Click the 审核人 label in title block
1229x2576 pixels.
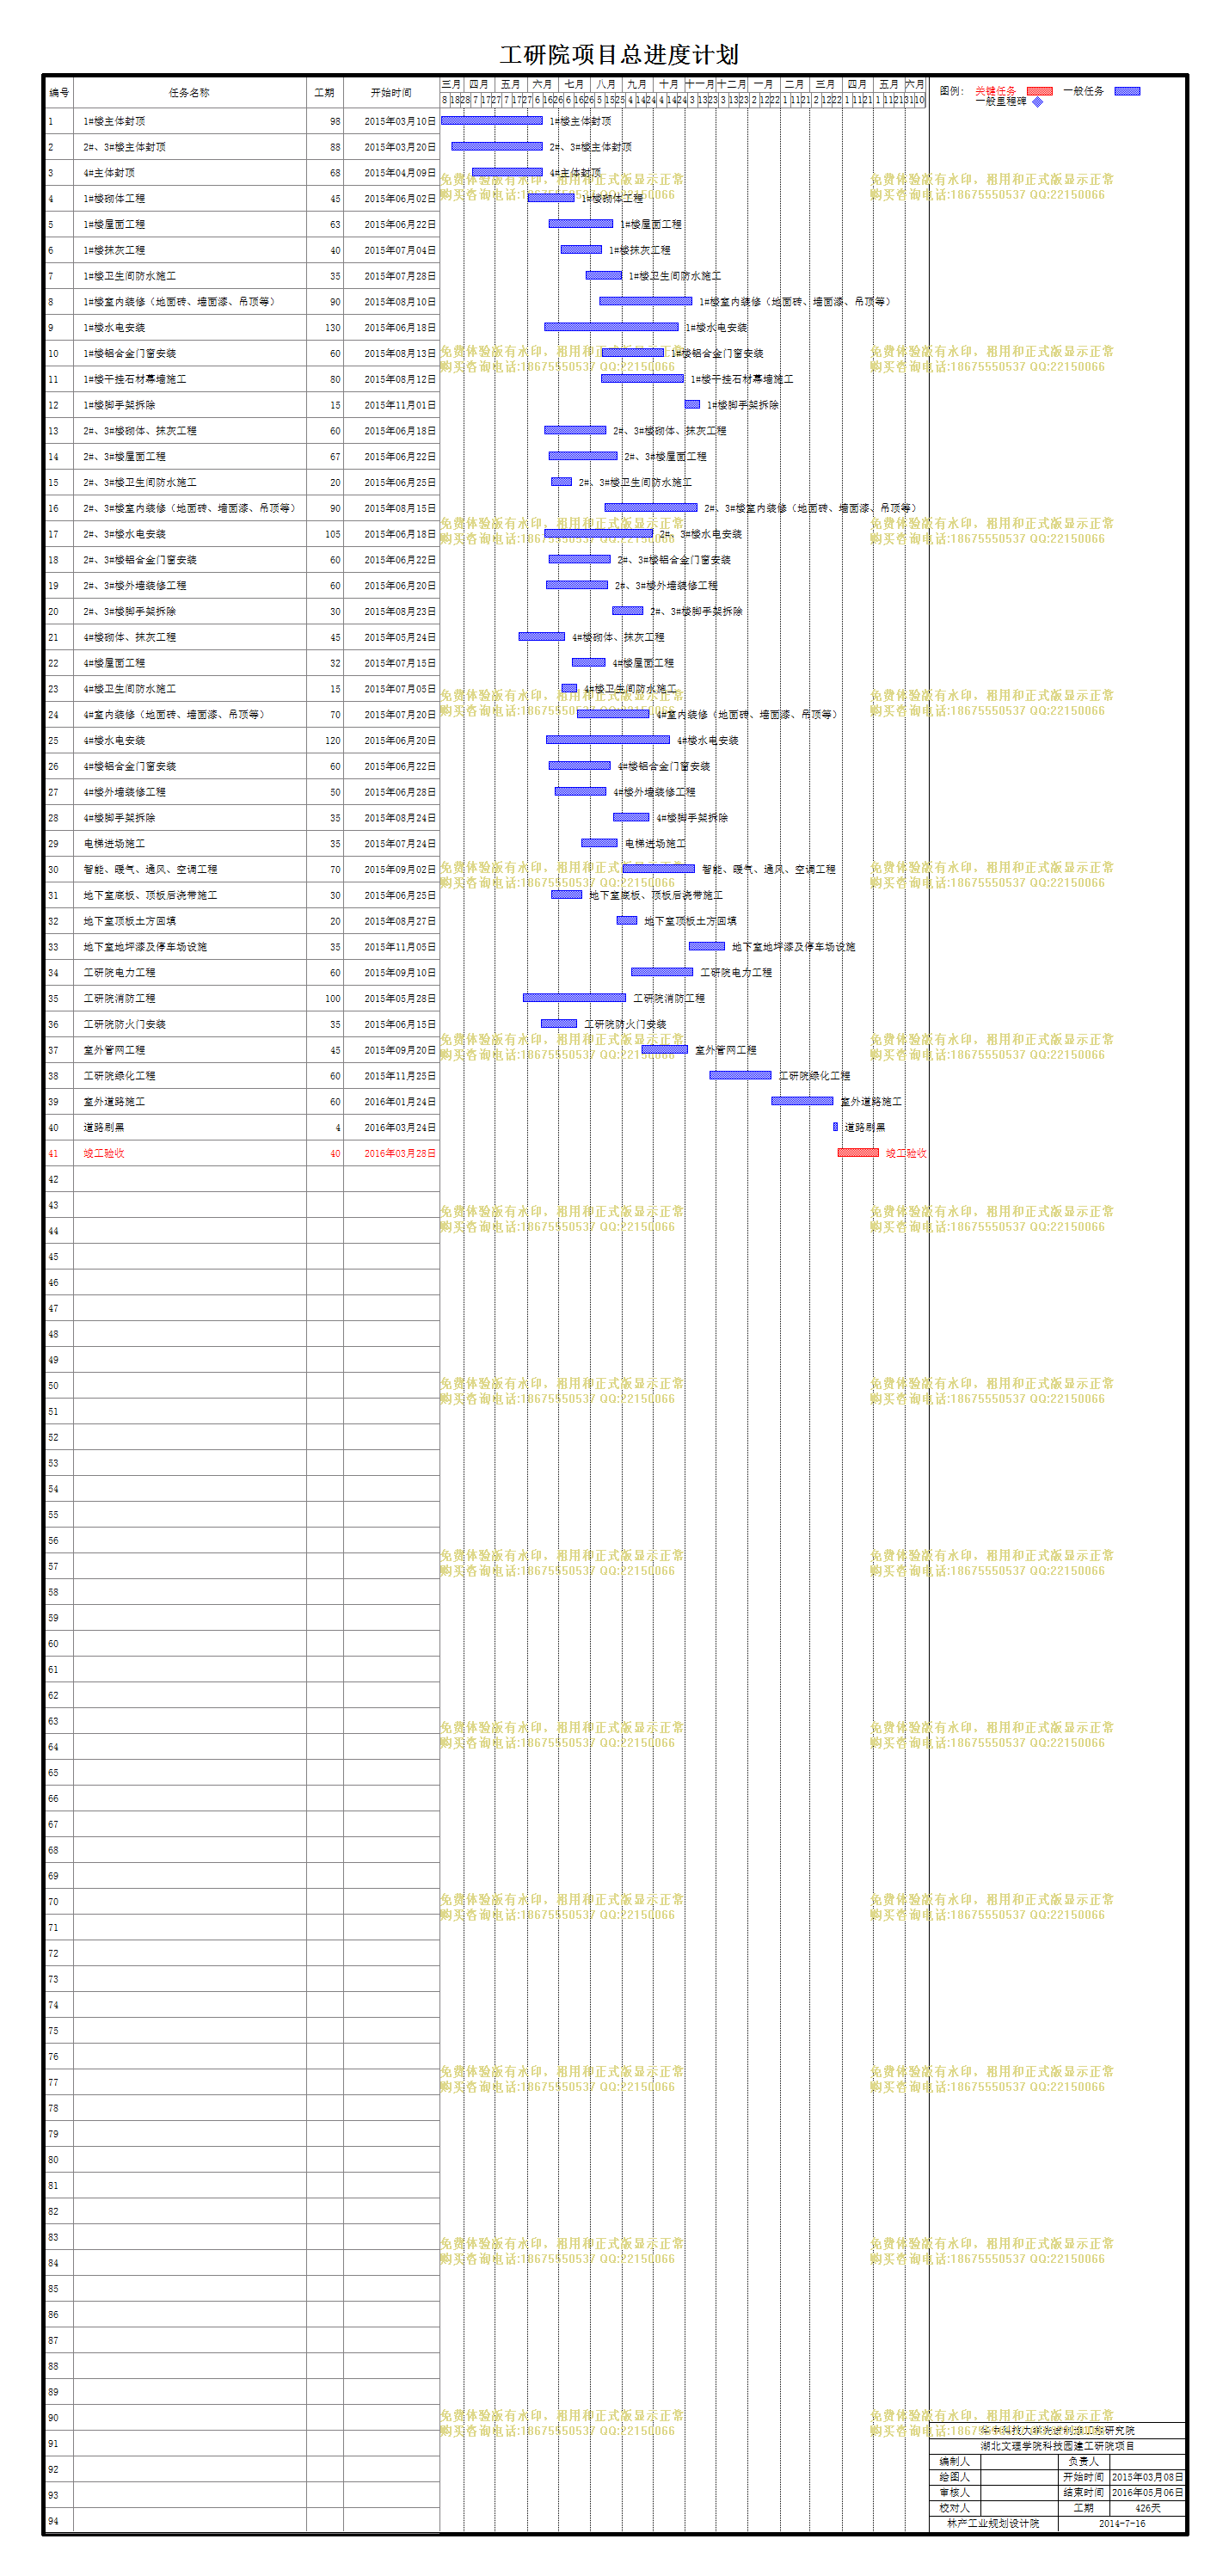click(x=955, y=2492)
